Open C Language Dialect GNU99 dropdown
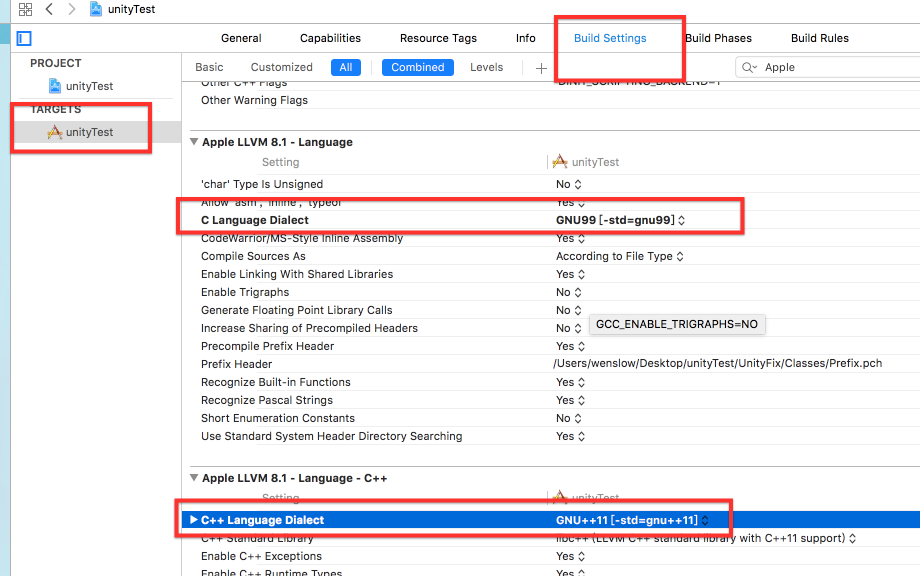This screenshot has height=576, width=920. 620,220
